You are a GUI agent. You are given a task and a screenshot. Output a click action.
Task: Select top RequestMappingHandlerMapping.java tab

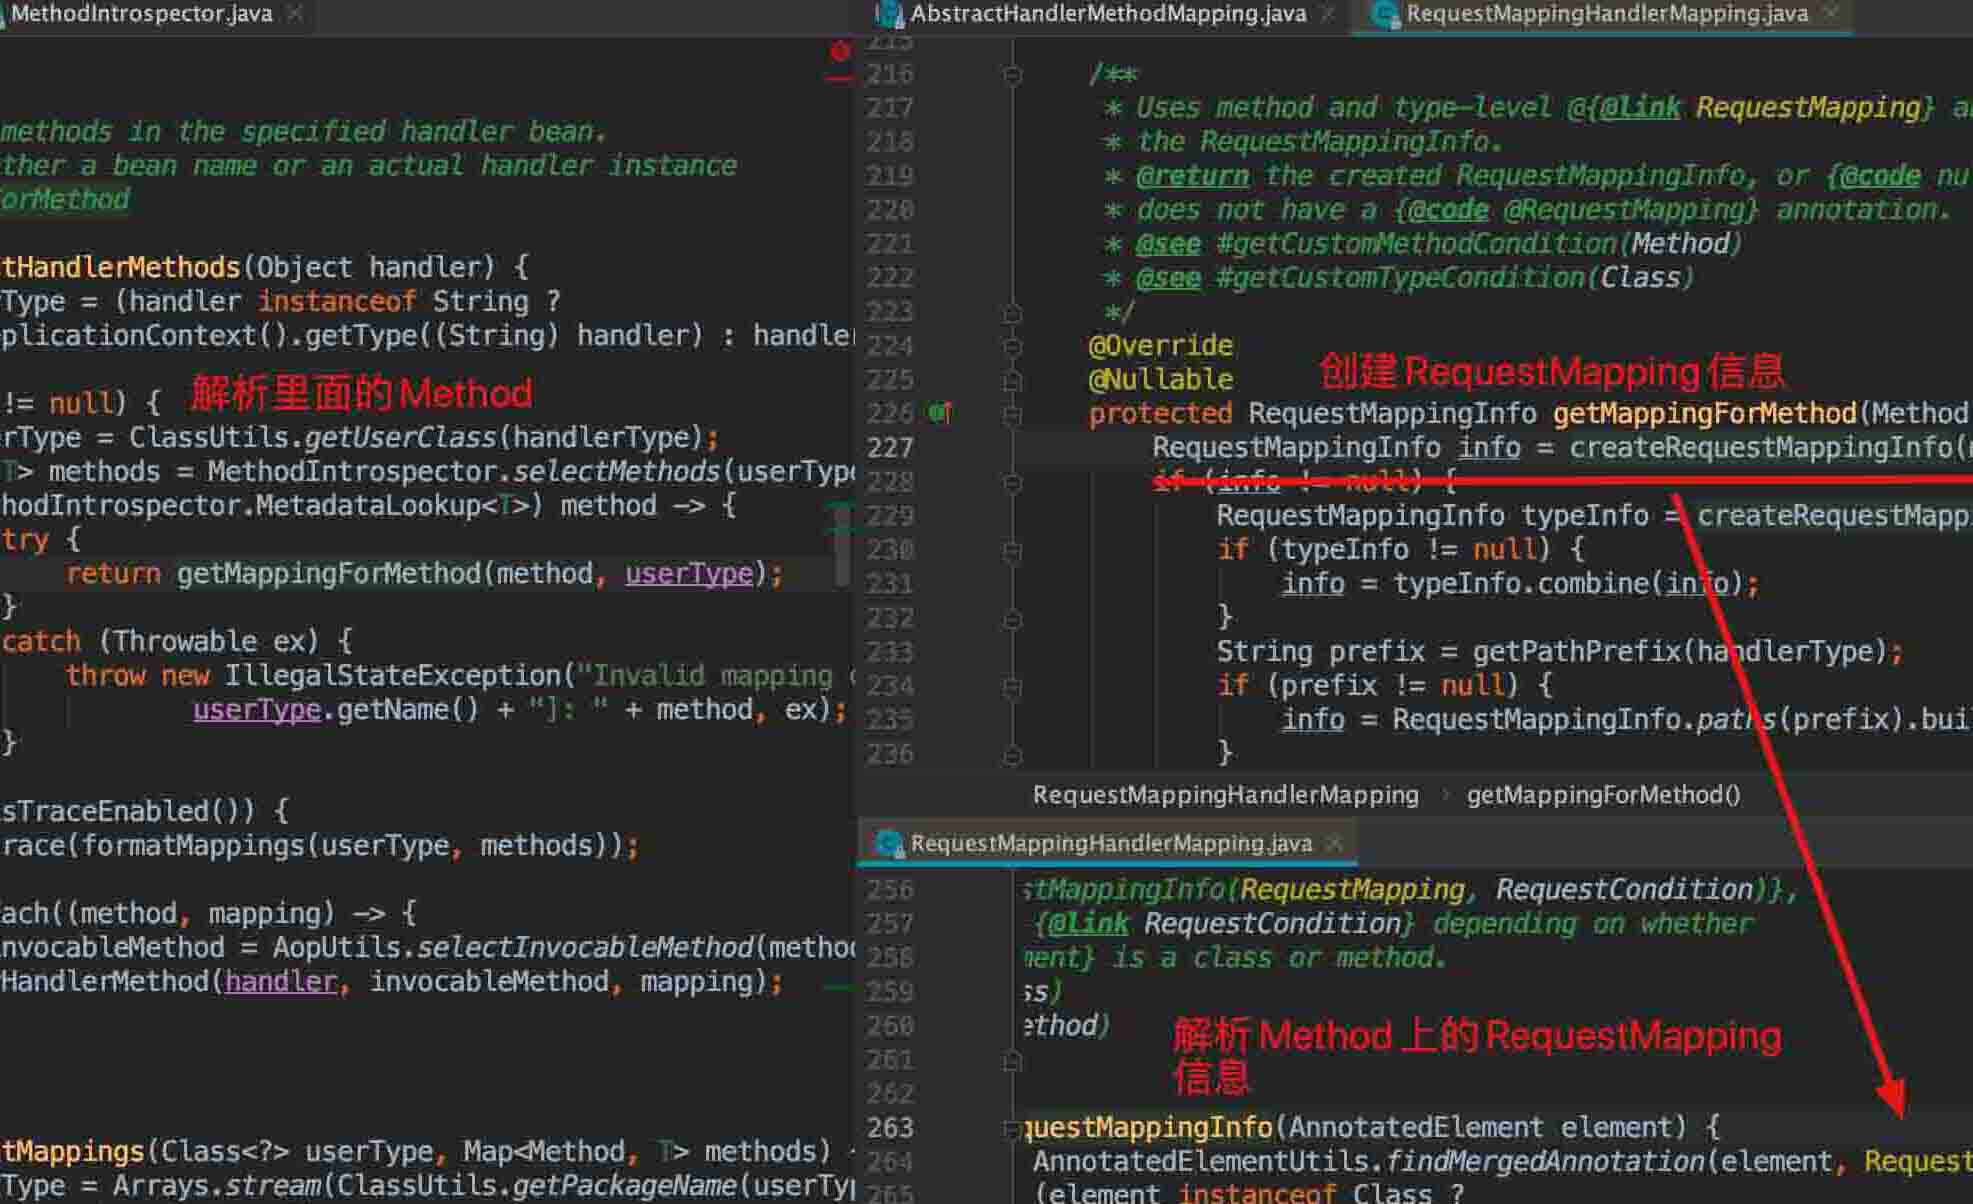(1606, 14)
